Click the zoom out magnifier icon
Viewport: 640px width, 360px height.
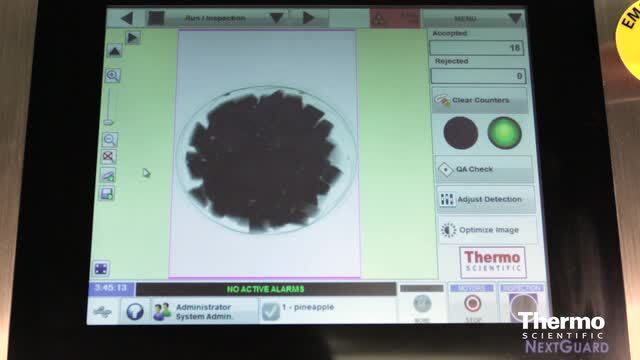click(x=110, y=140)
